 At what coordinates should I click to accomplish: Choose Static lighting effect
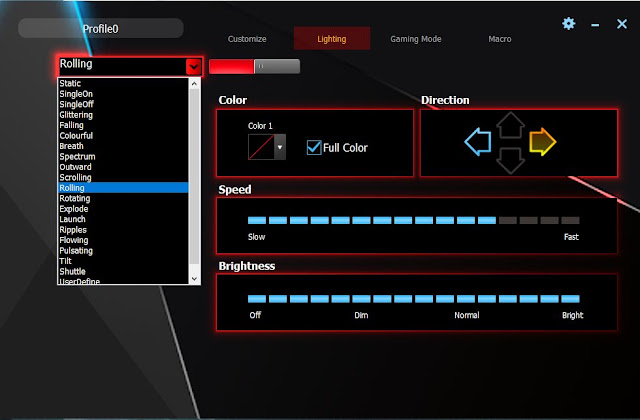[123, 83]
